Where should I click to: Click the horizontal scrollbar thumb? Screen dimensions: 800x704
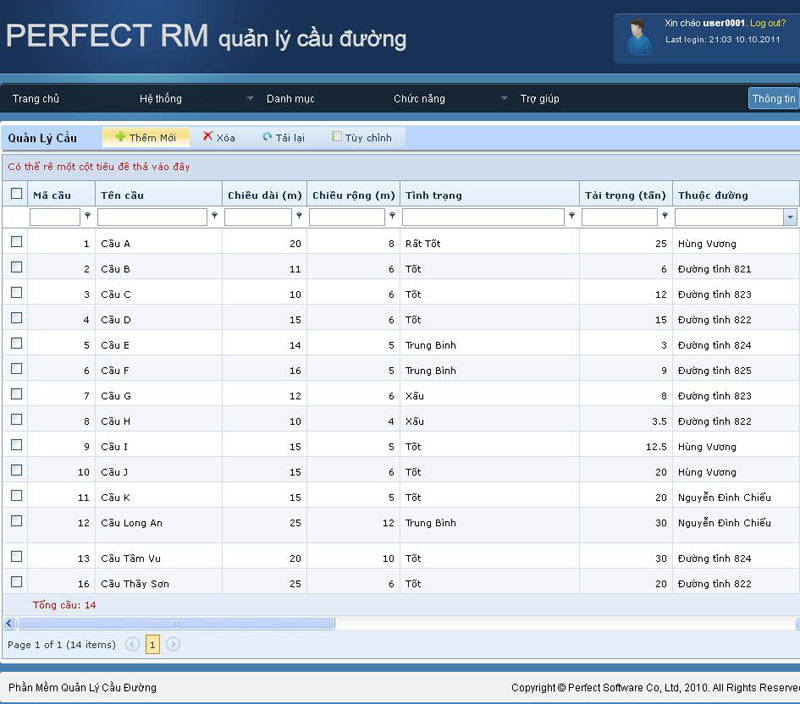177,623
